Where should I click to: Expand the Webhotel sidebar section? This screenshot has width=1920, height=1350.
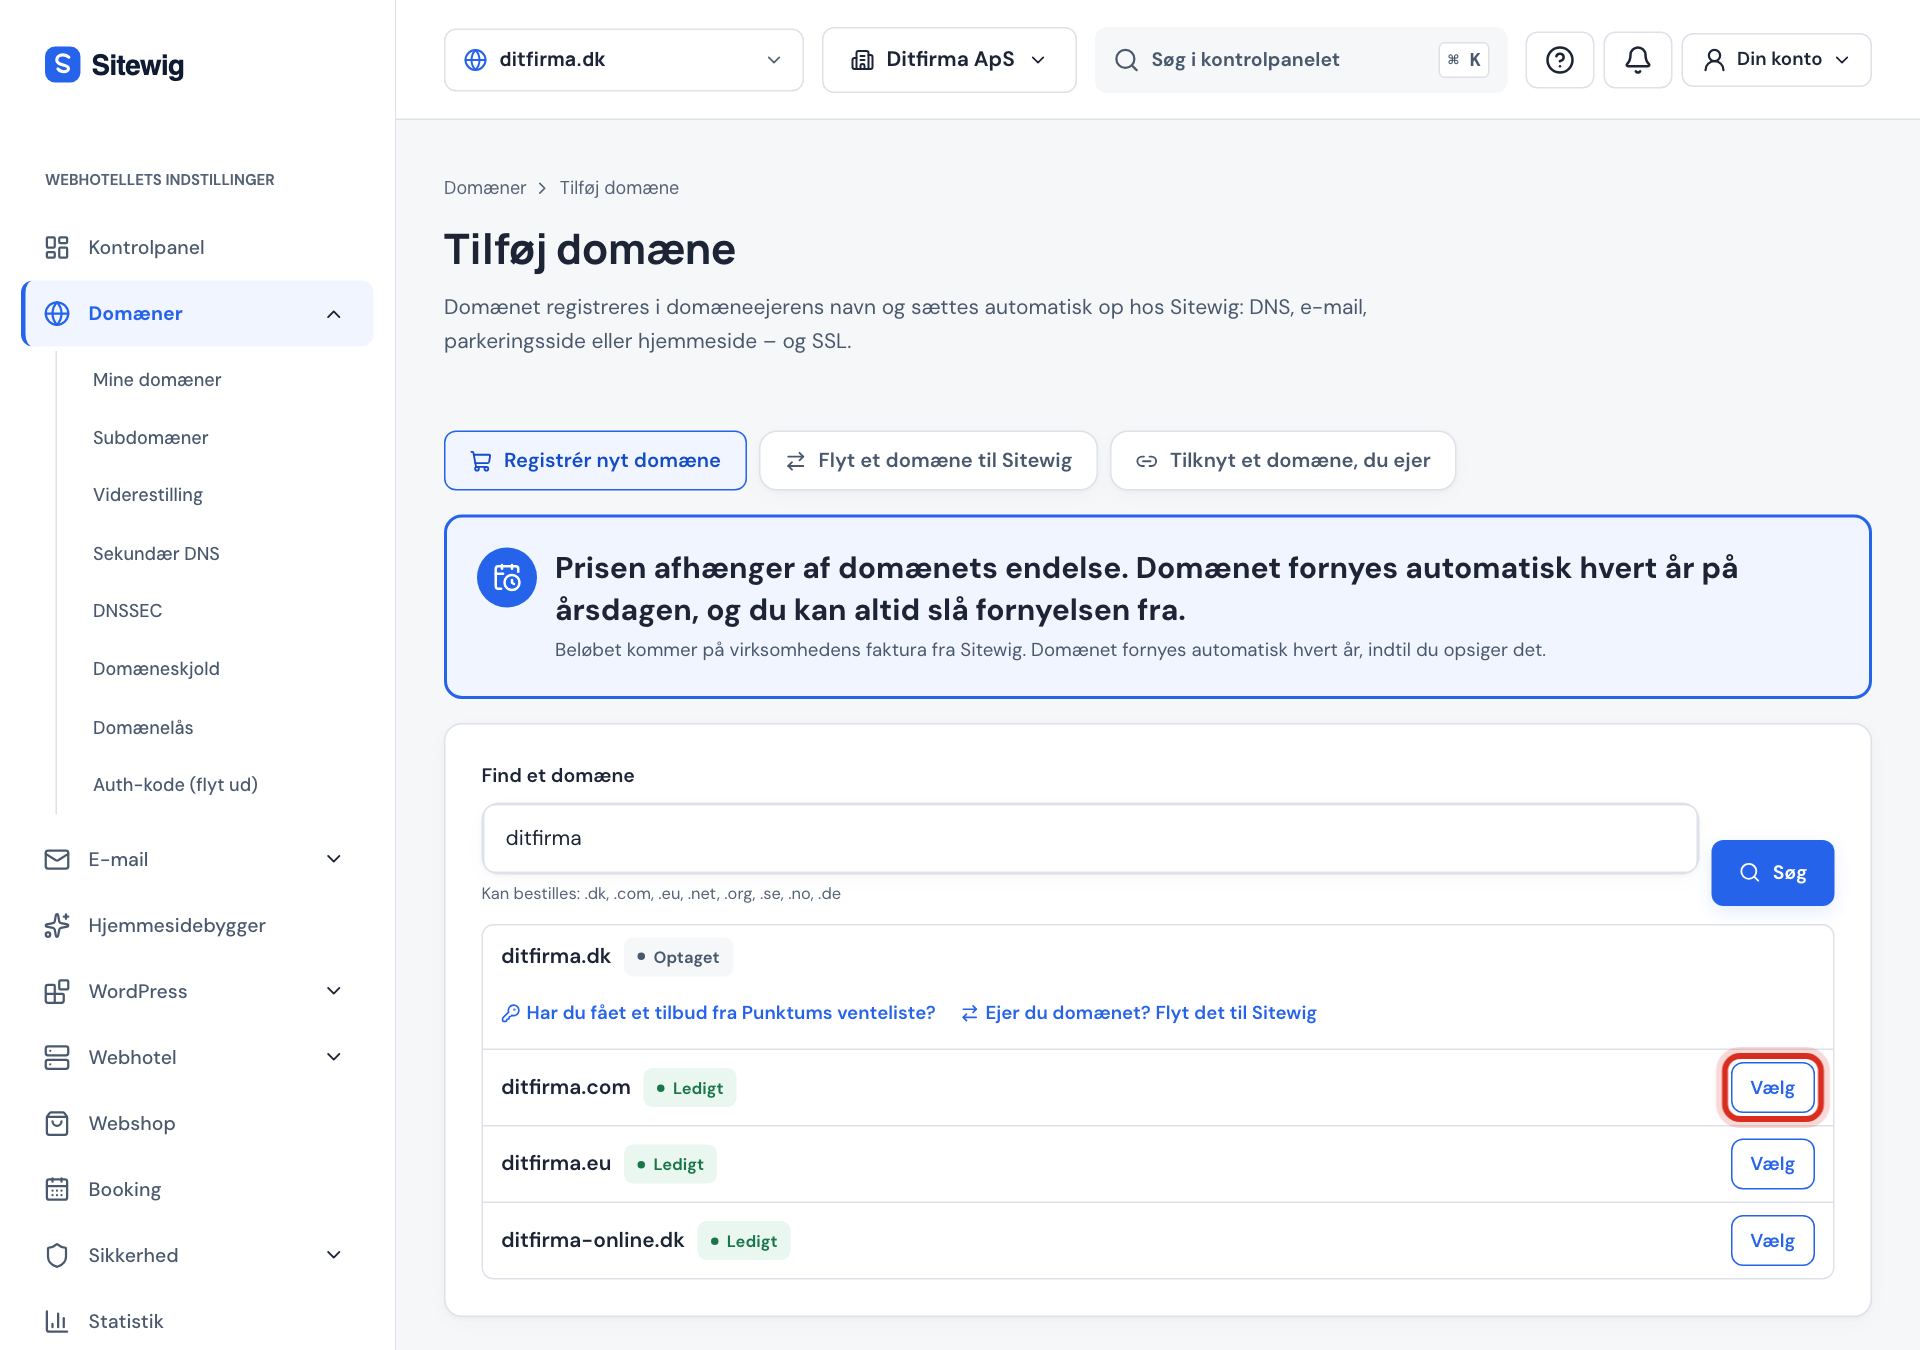(x=334, y=1057)
